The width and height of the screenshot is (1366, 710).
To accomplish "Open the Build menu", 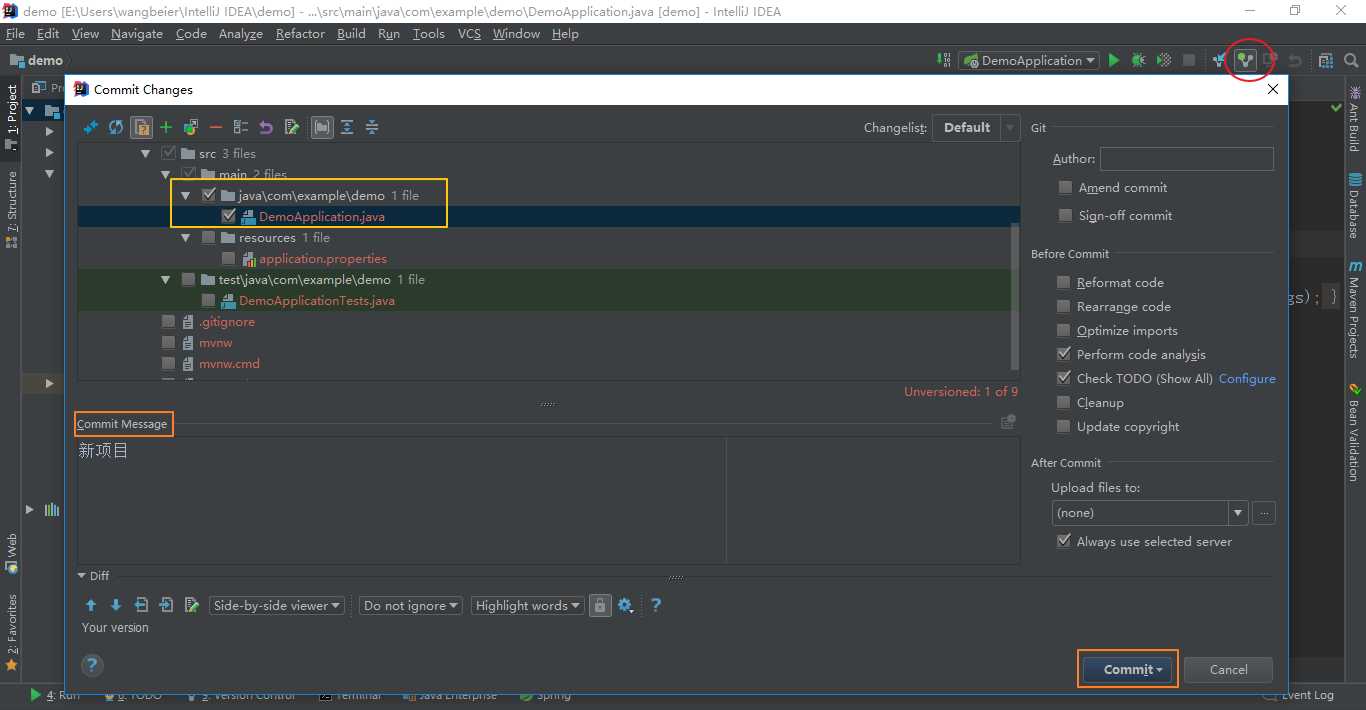I will point(351,33).
